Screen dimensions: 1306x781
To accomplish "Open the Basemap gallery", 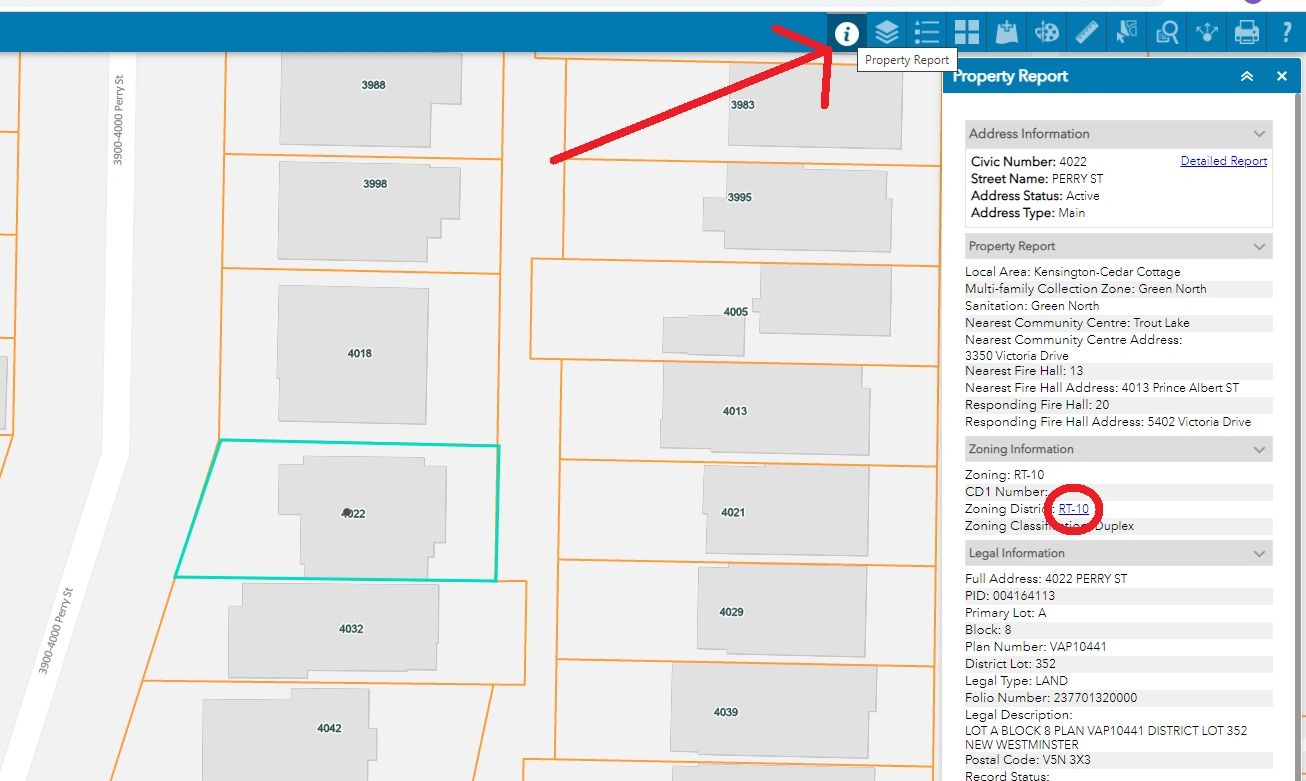I will coord(966,32).
